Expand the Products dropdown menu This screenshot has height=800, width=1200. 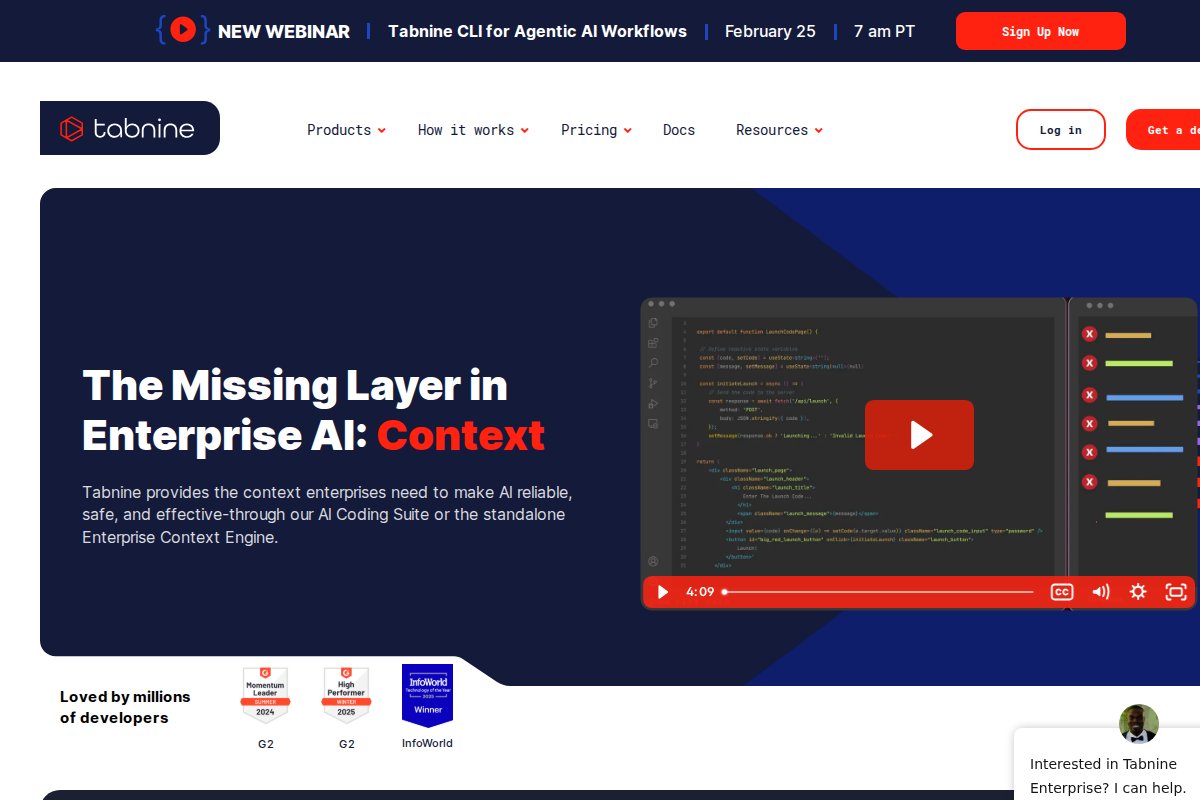[345, 130]
